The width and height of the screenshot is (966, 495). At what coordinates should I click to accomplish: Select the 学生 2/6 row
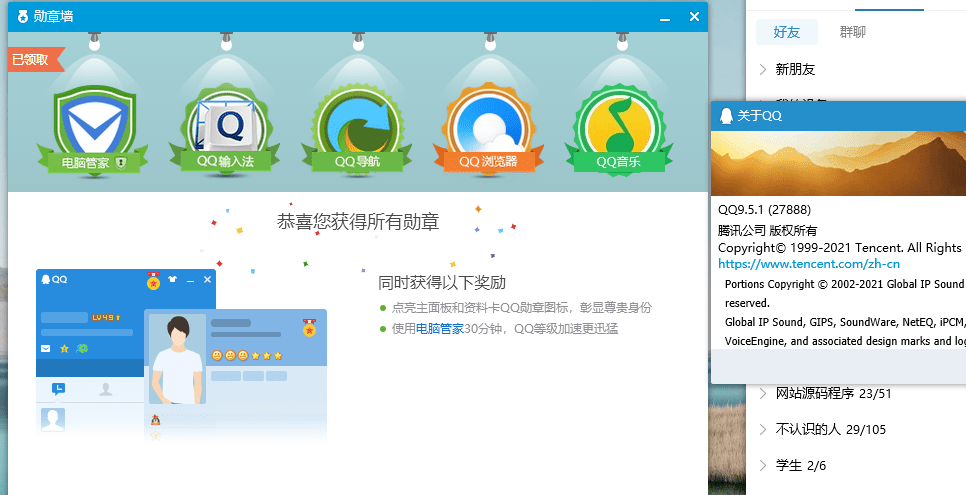(856, 465)
